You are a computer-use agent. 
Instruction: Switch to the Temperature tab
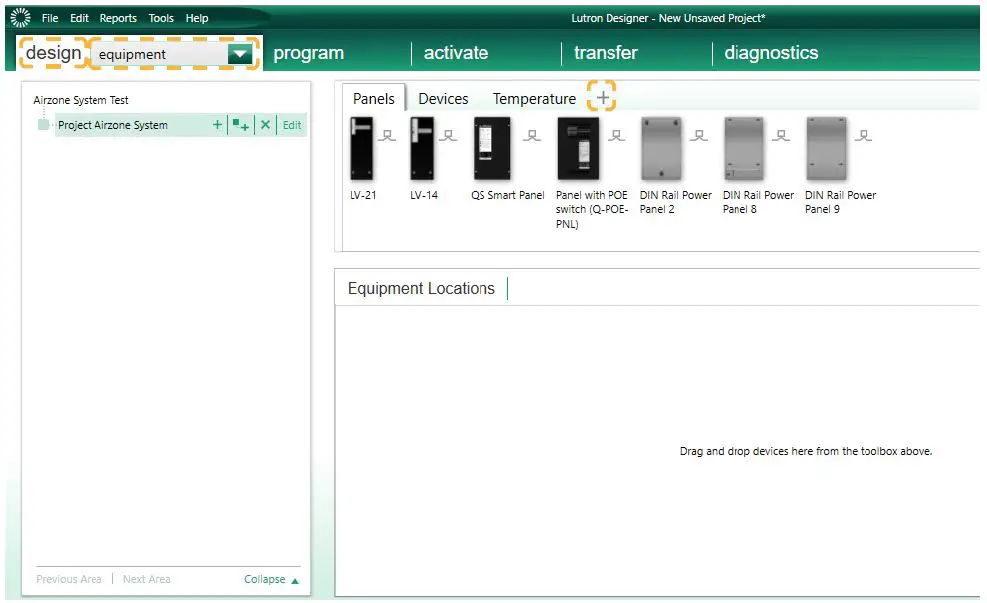point(534,98)
